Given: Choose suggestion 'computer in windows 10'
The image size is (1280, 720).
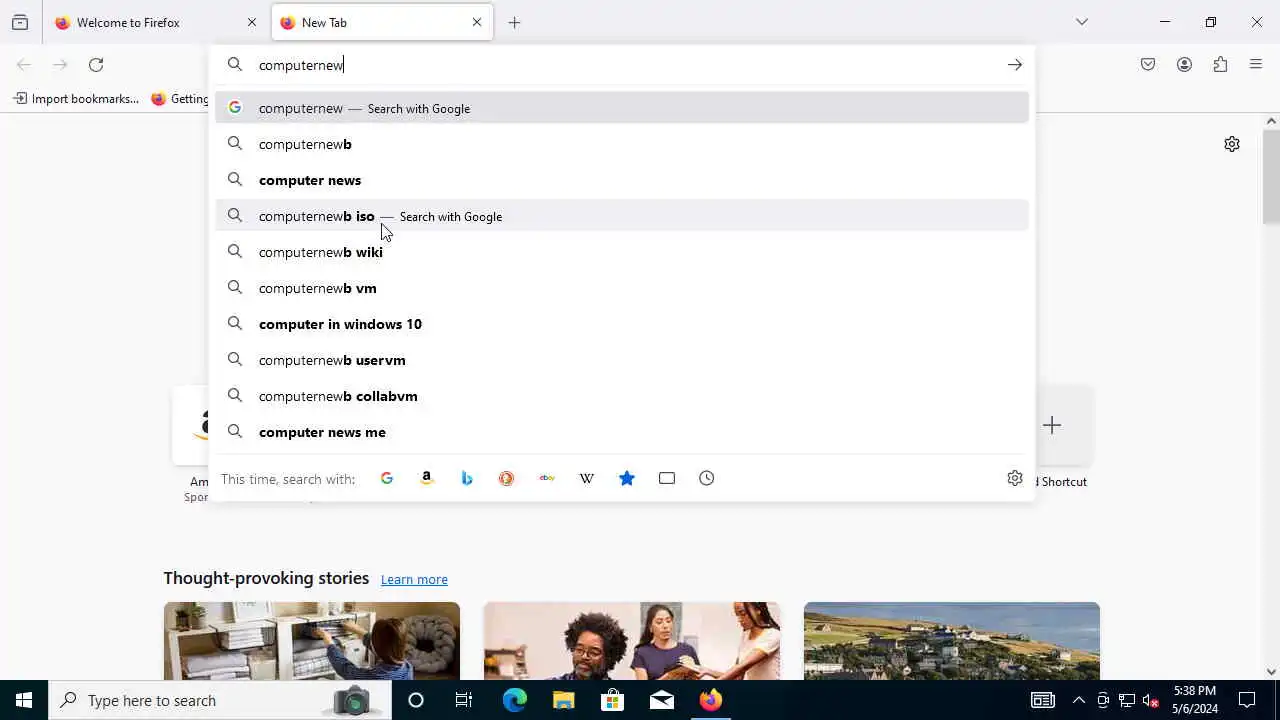Looking at the screenshot, I should [622, 324].
